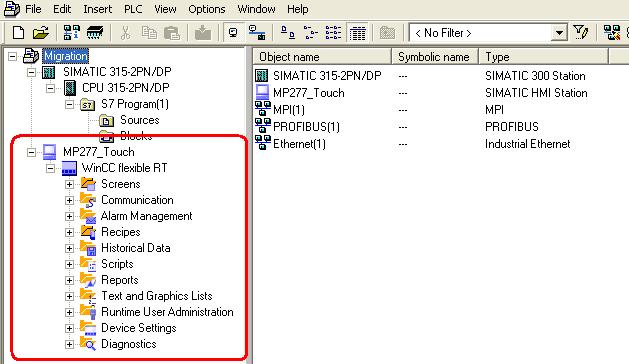Select the MPI(1) object in the list

click(x=288, y=110)
